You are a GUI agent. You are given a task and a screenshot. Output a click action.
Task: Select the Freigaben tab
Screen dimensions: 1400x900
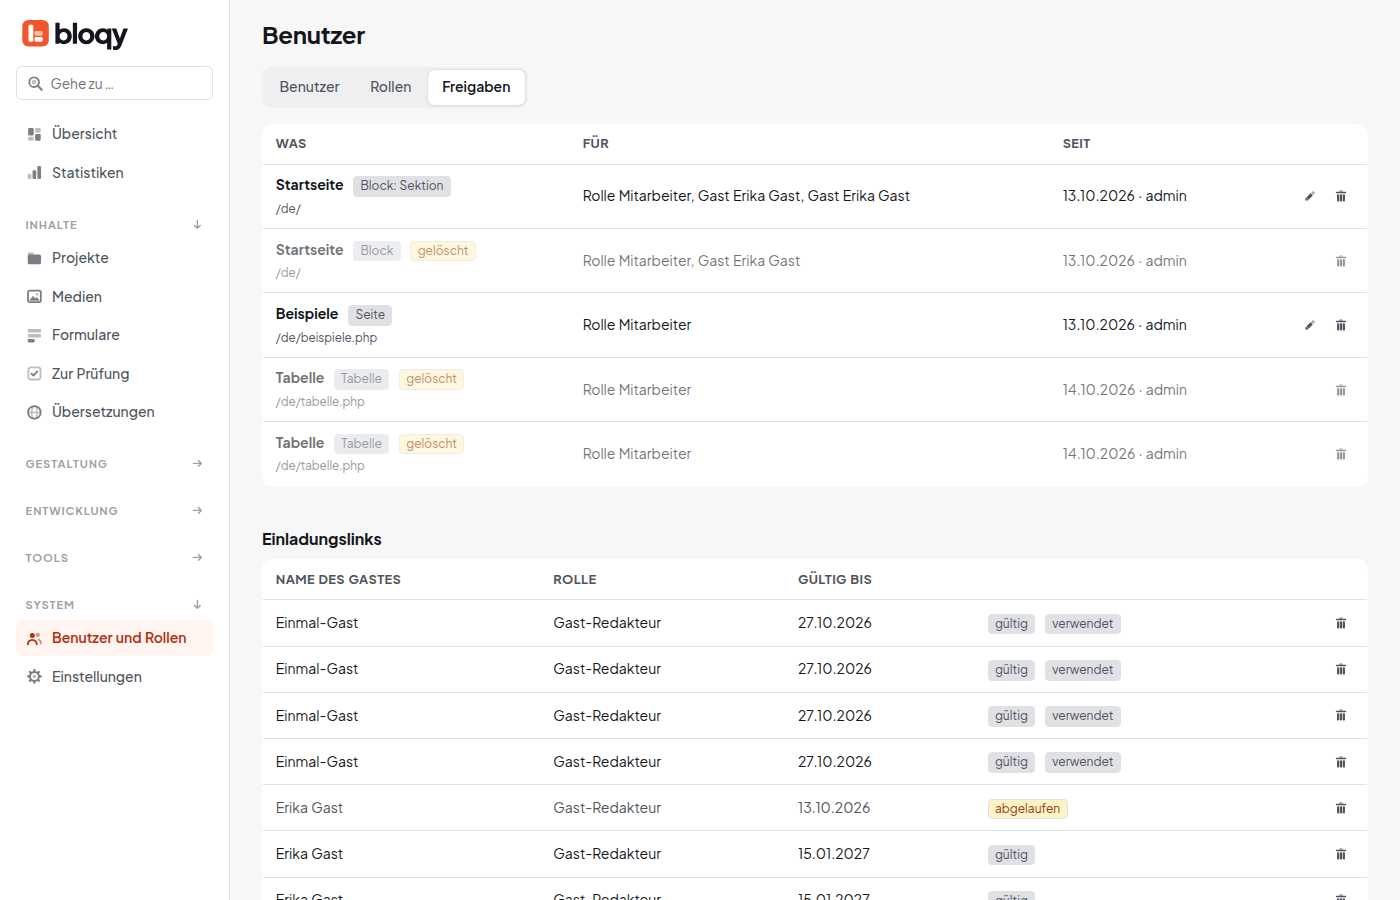point(476,87)
